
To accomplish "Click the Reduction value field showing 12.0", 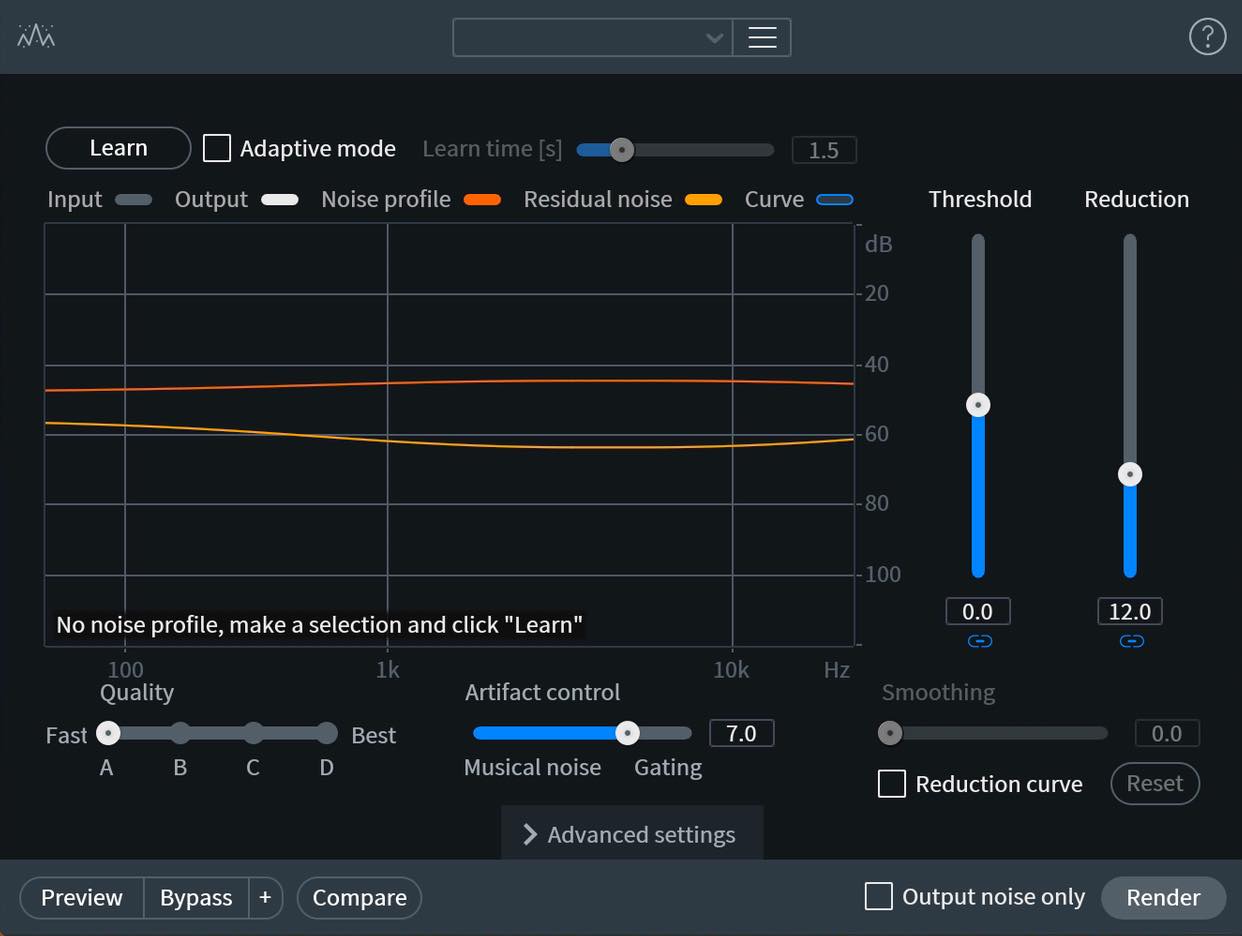I will tap(1130, 611).
